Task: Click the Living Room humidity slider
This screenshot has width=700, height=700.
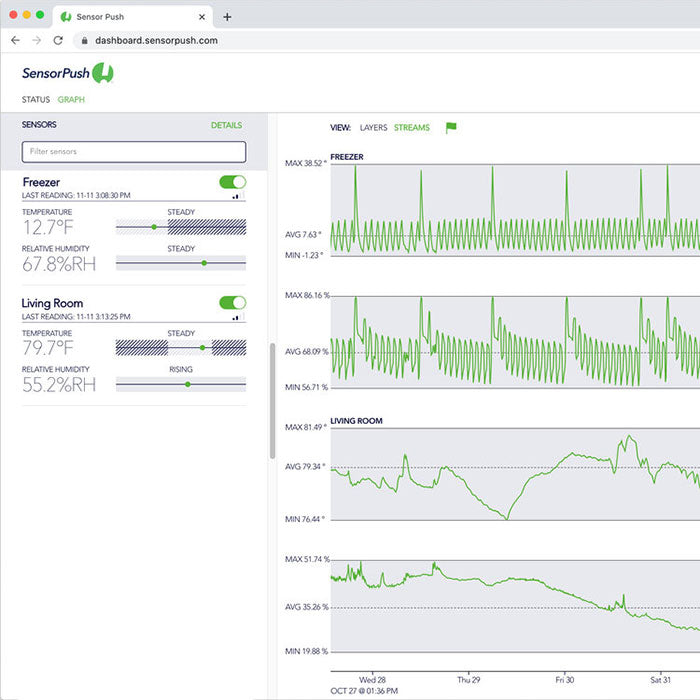Action: pos(181,384)
